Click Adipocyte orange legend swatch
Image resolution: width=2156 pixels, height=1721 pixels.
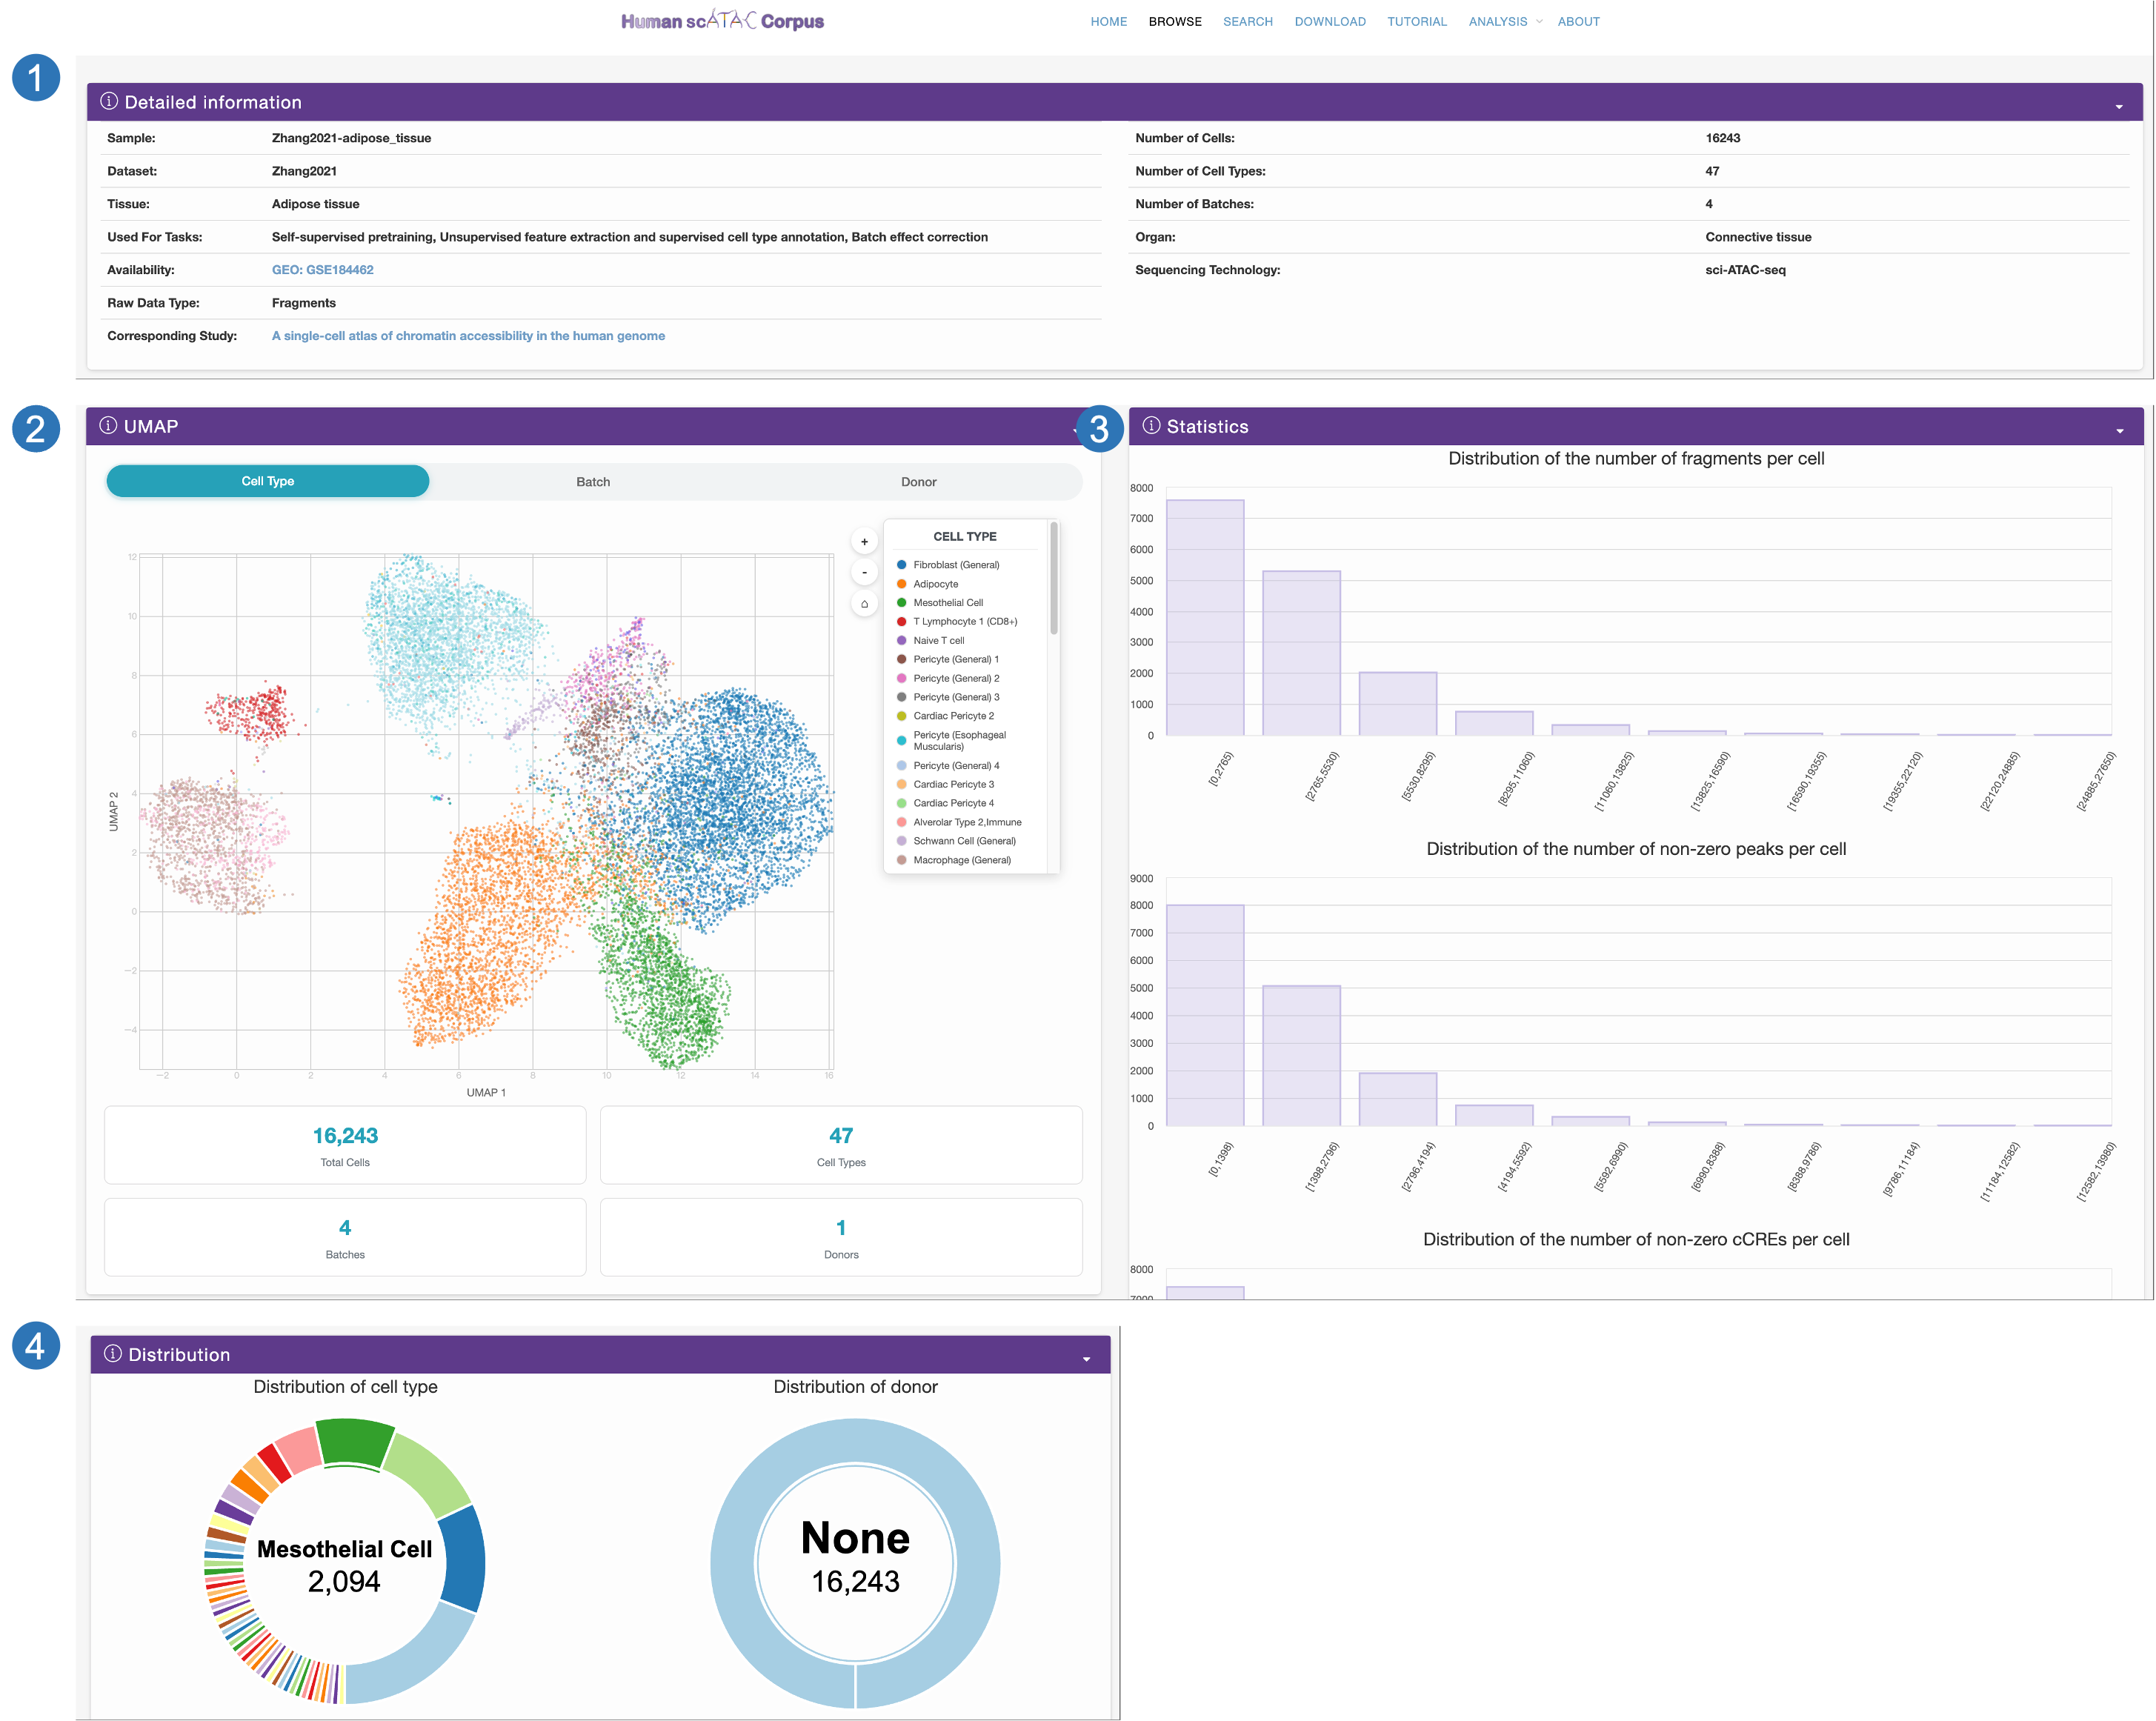pos(901,584)
